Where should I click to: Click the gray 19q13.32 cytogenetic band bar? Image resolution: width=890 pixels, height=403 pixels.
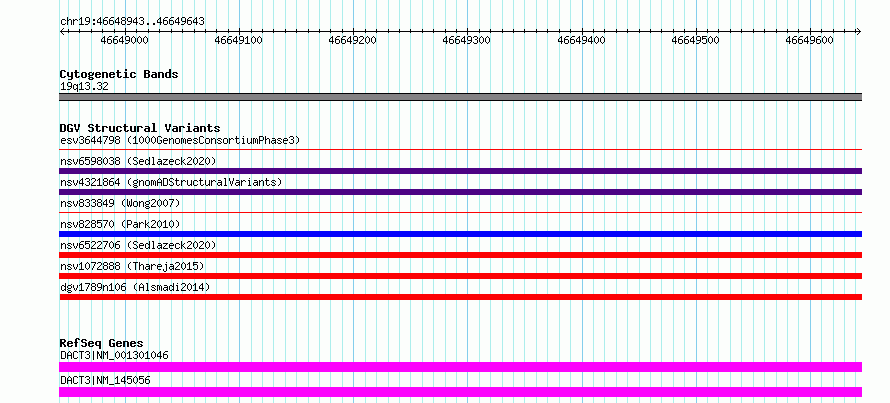461,97
